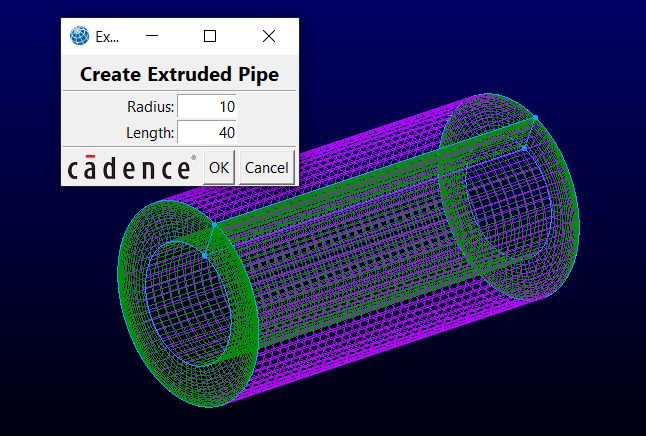This screenshot has width=646, height=436.
Task: Click the "Radius:" label
Action: [151, 107]
